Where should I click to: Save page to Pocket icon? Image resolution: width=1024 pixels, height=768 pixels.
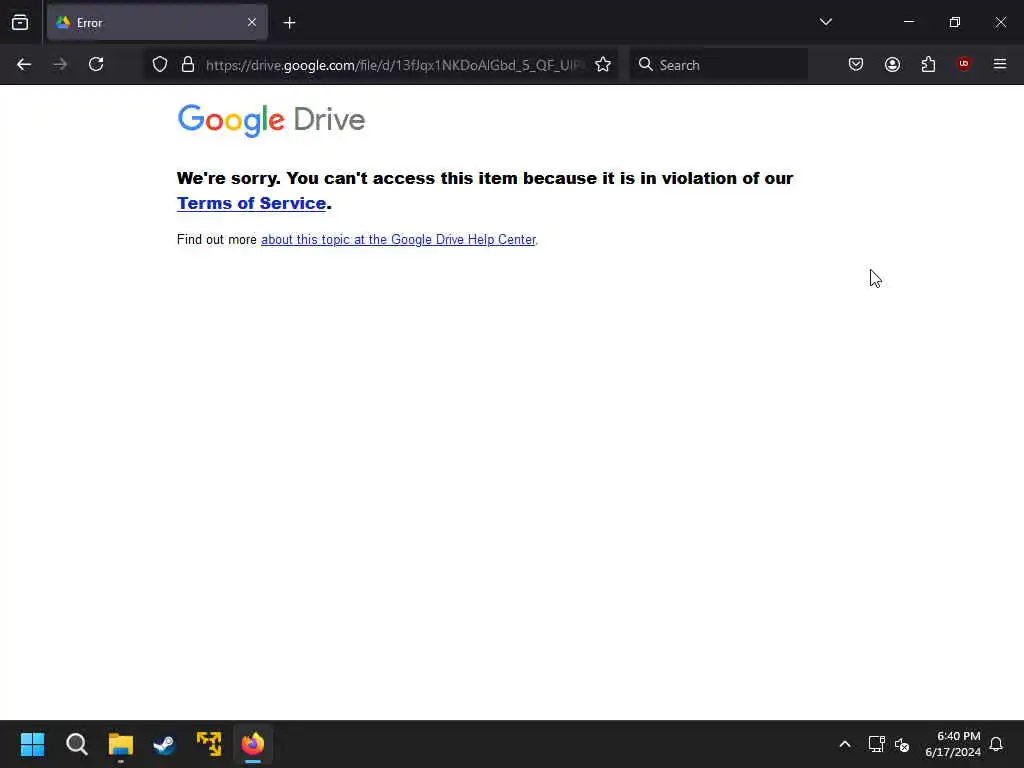pos(856,64)
